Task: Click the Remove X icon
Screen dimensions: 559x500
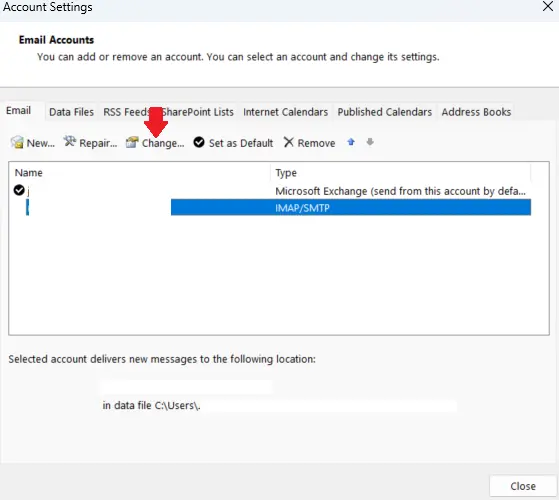Action: pyautogui.click(x=288, y=142)
